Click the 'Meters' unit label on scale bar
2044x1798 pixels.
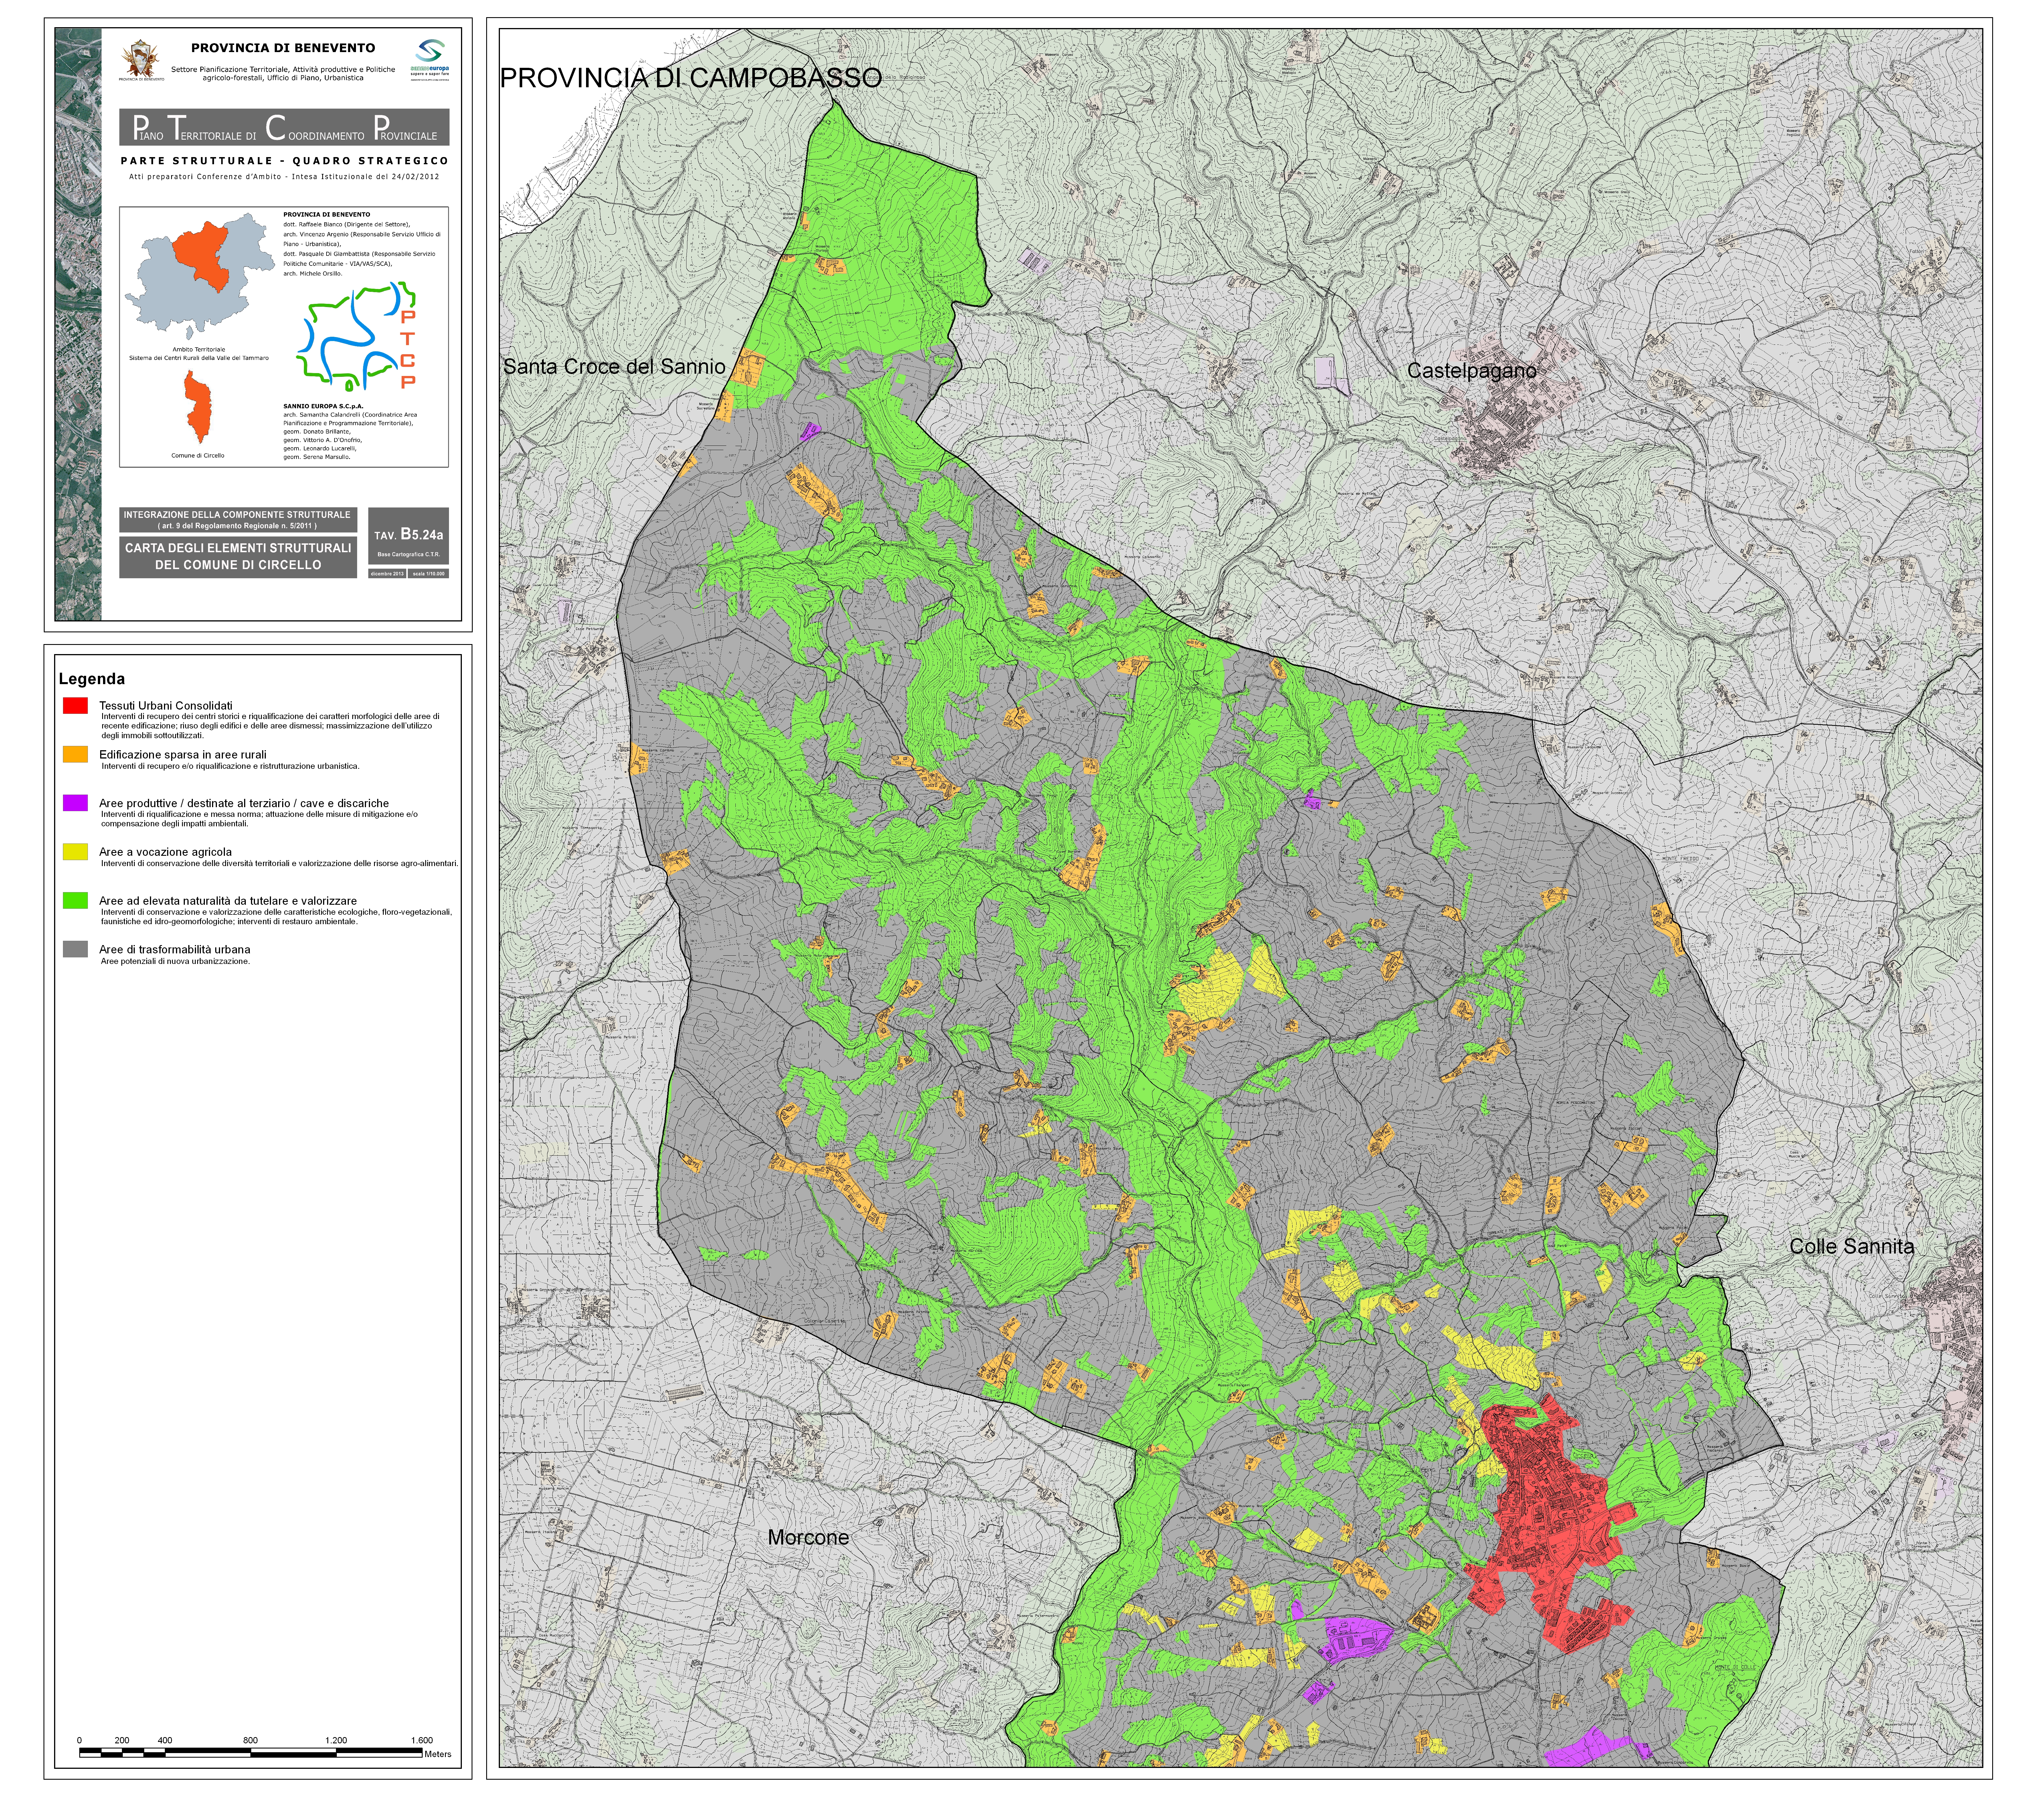tap(438, 1754)
